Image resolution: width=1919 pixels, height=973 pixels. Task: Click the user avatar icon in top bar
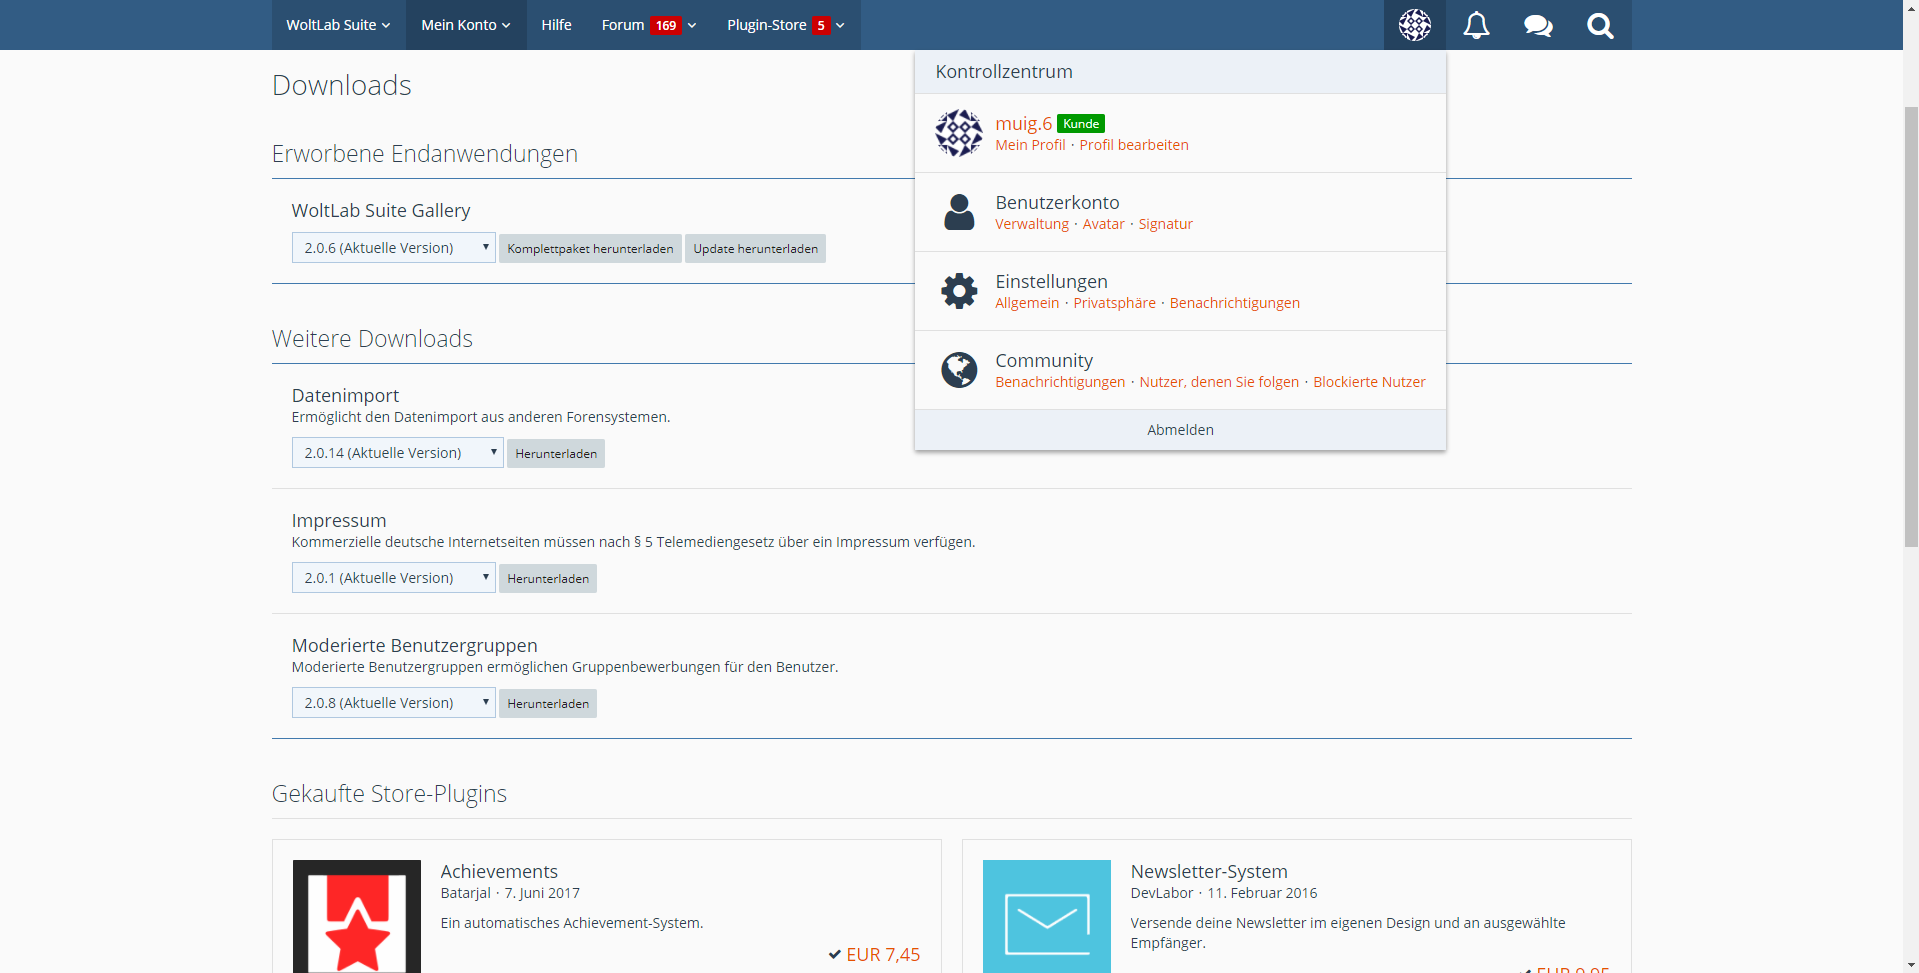pyautogui.click(x=1414, y=25)
